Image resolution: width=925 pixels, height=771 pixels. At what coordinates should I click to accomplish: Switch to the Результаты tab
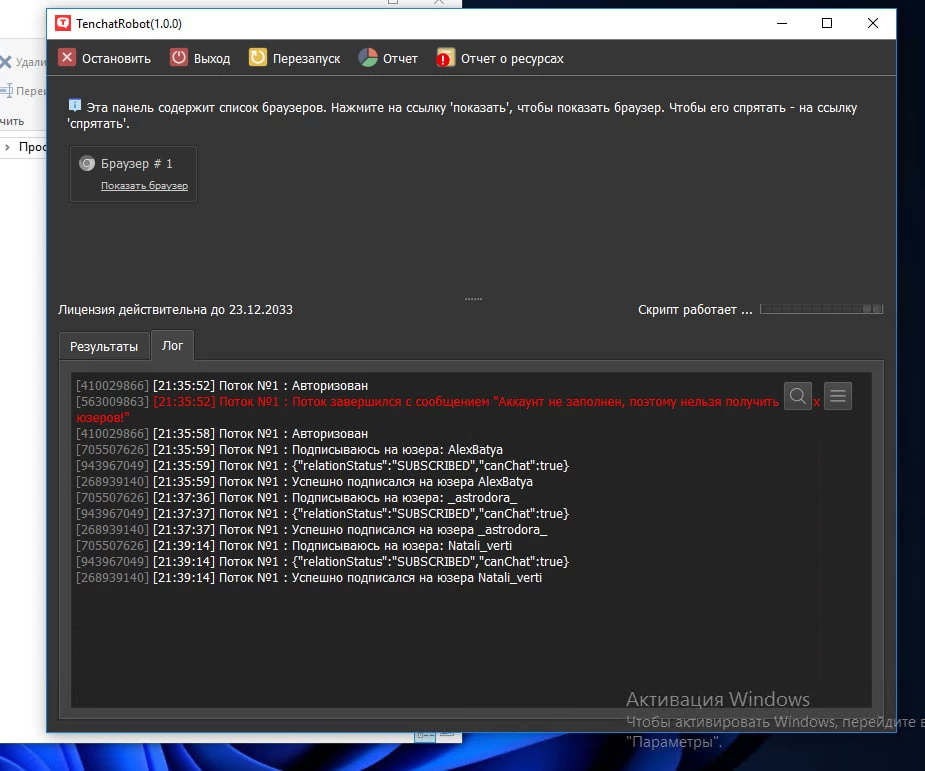(x=104, y=346)
